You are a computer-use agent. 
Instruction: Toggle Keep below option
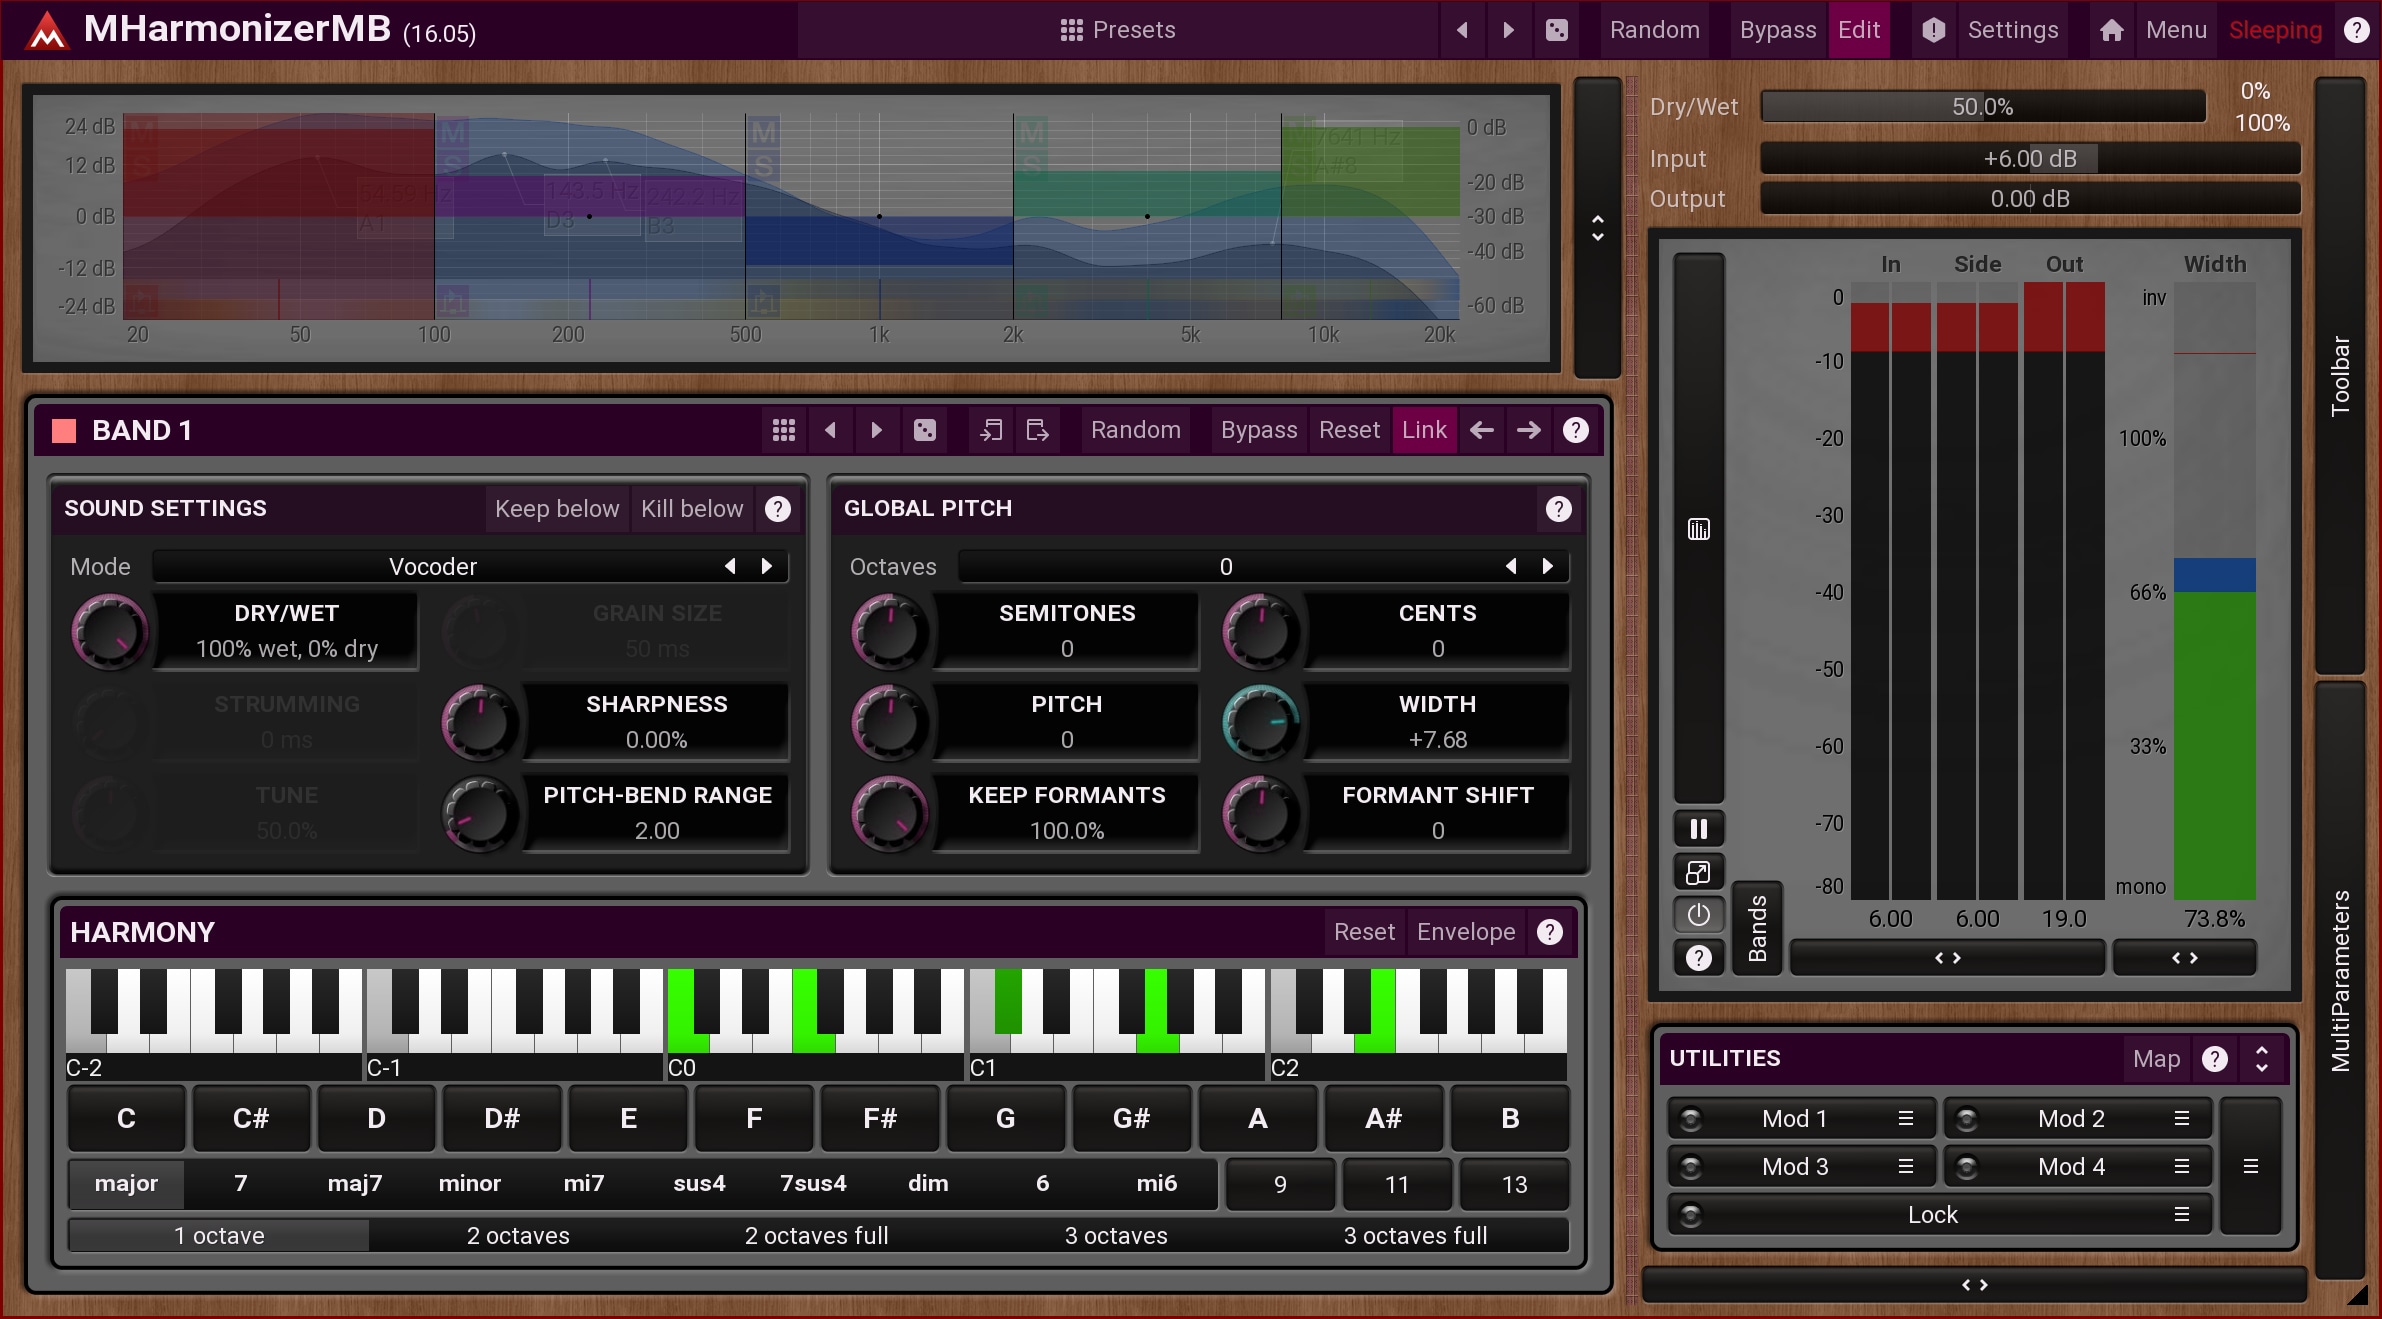click(557, 509)
